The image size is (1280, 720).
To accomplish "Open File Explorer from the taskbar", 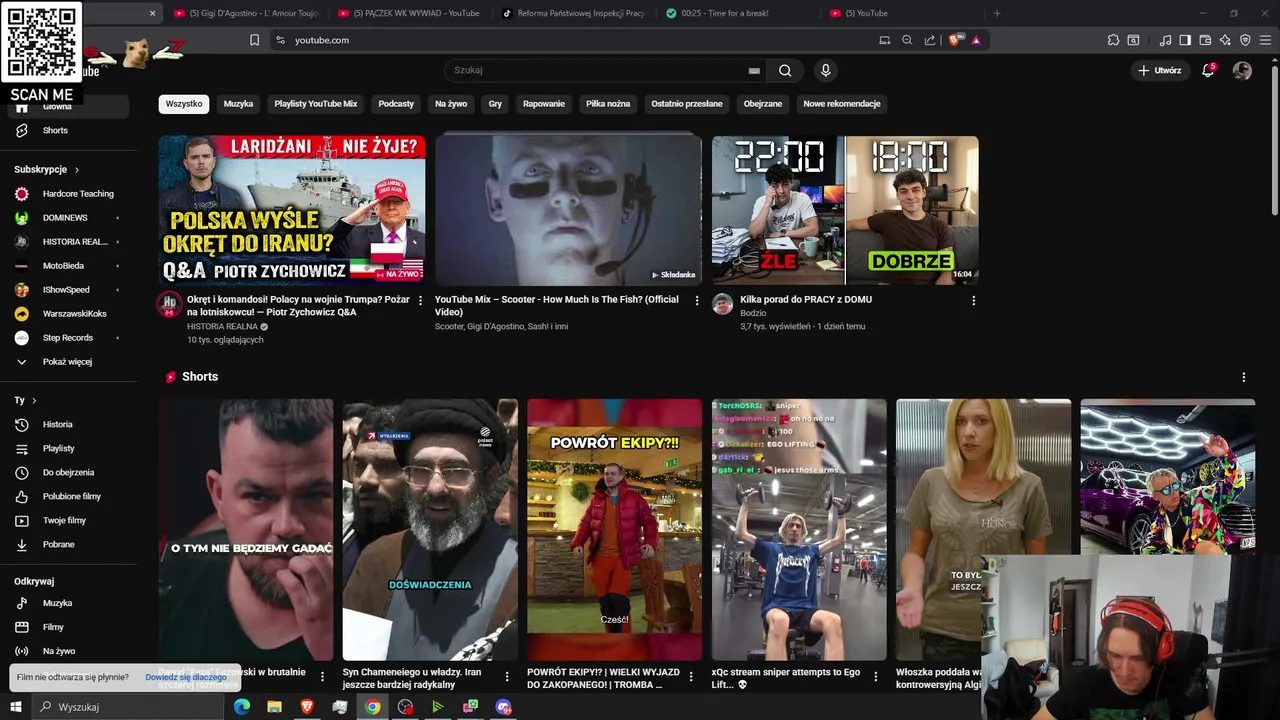I will 274,707.
